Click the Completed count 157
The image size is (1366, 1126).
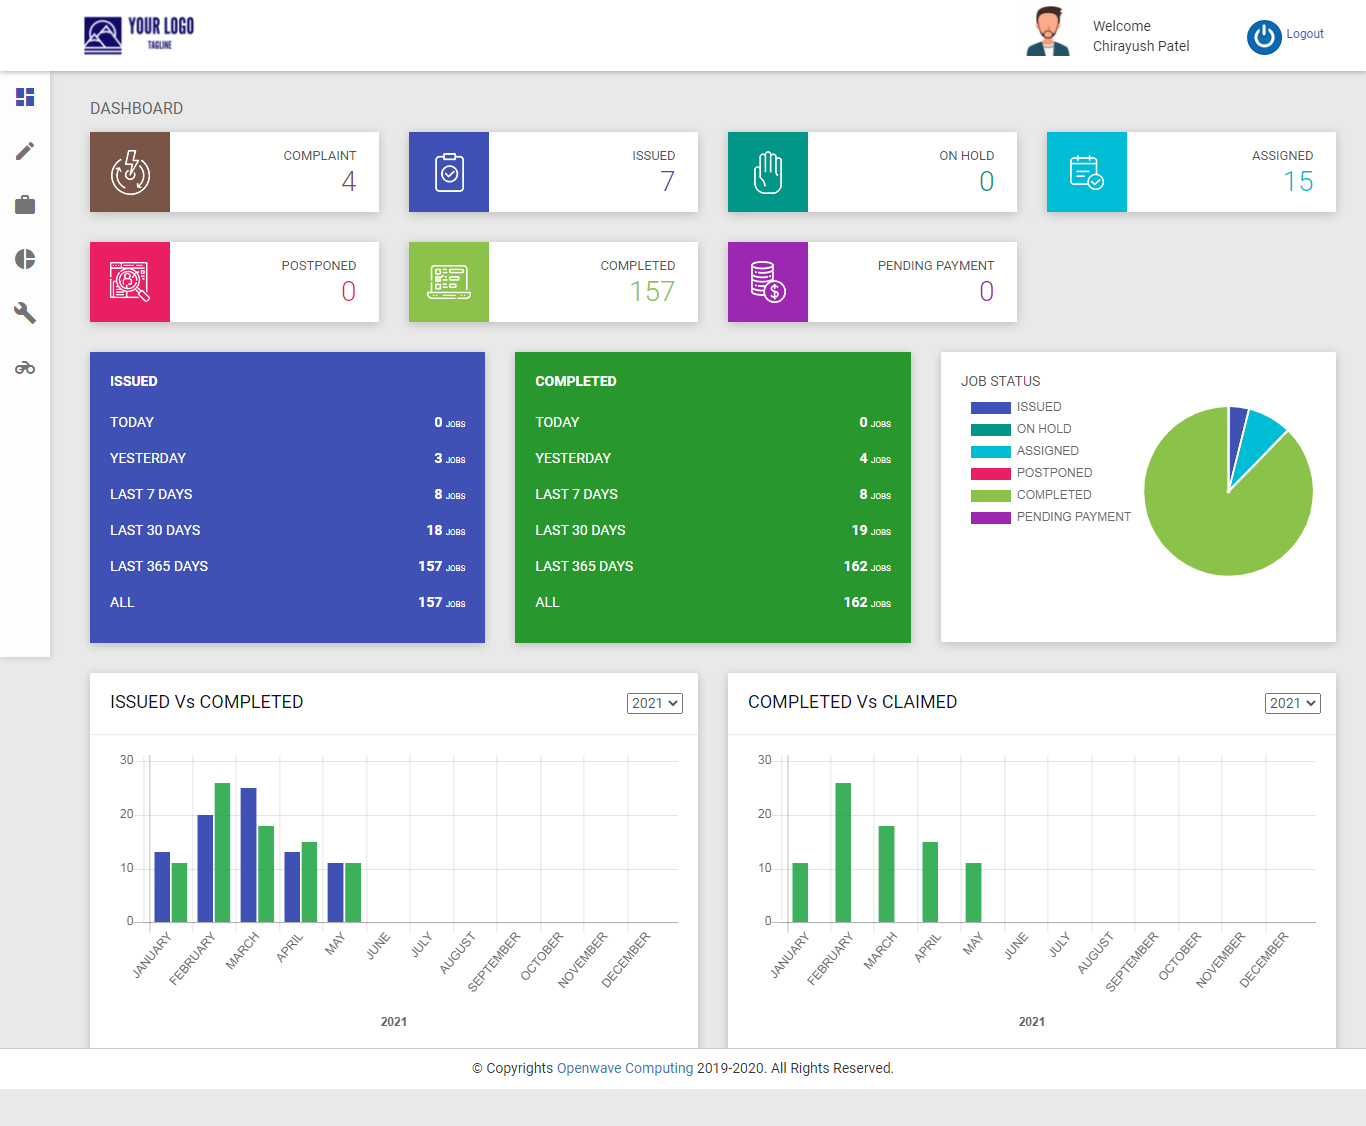coord(652,291)
